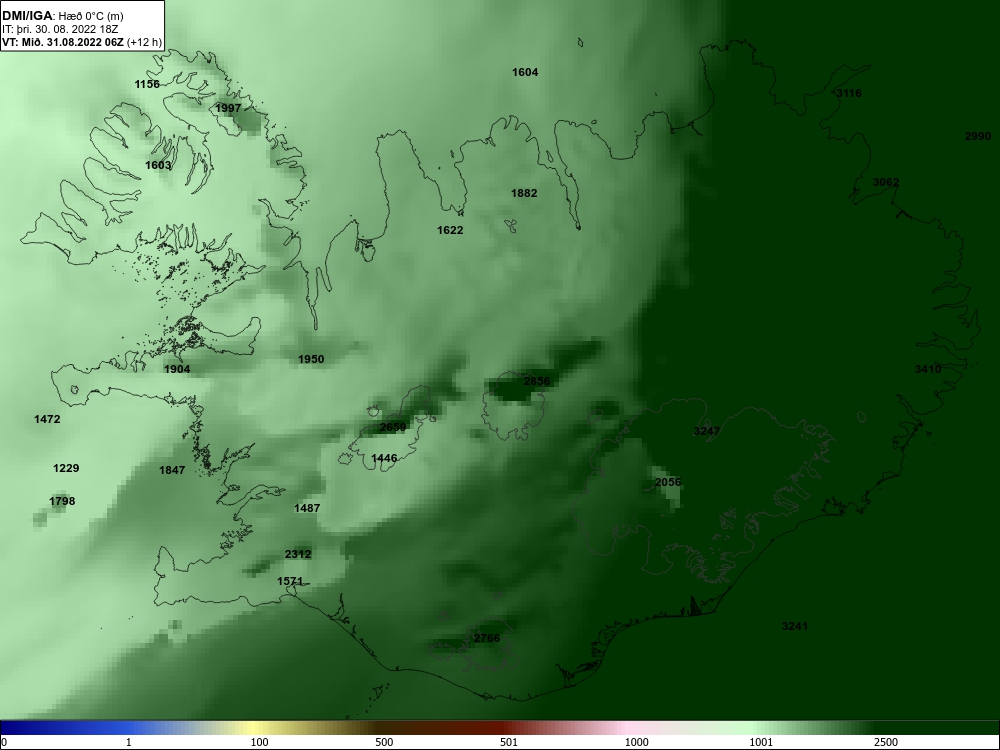The width and height of the screenshot is (1000, 750).
Task: Click the color scale label 1000
Action: [636, 742]
